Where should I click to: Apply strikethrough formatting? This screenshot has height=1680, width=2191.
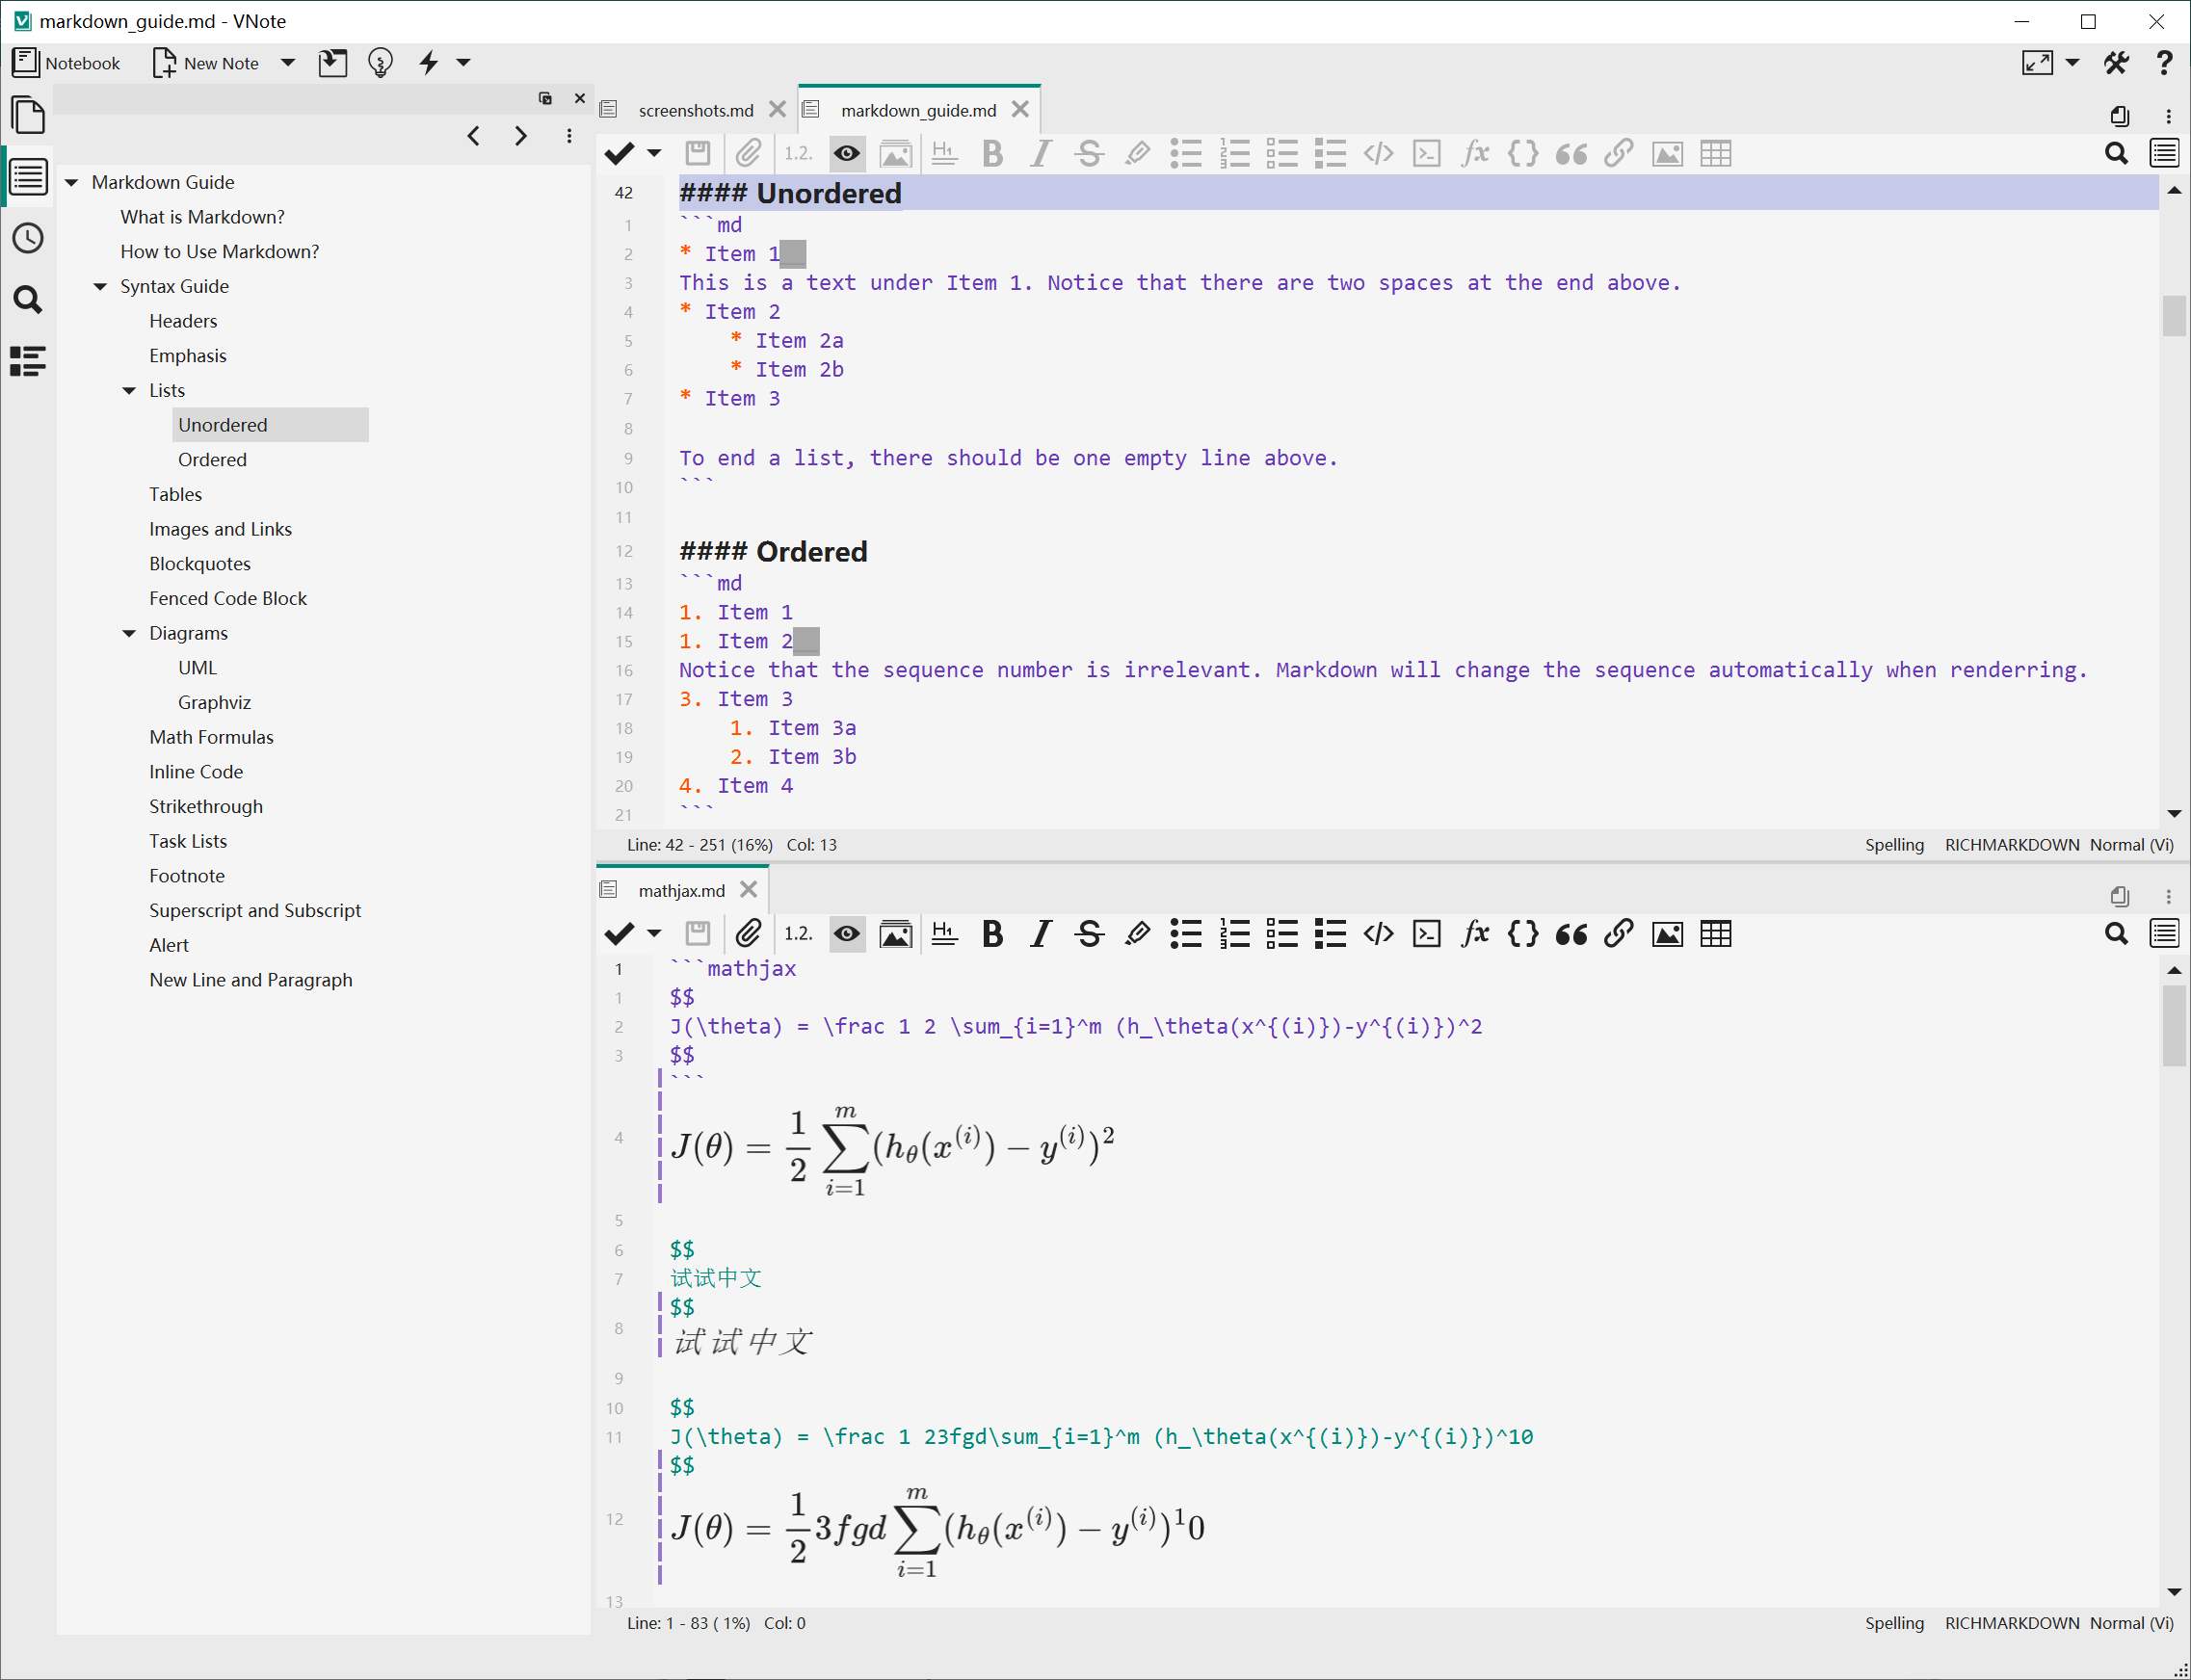pyautogui.click(x=1089, y=153)
